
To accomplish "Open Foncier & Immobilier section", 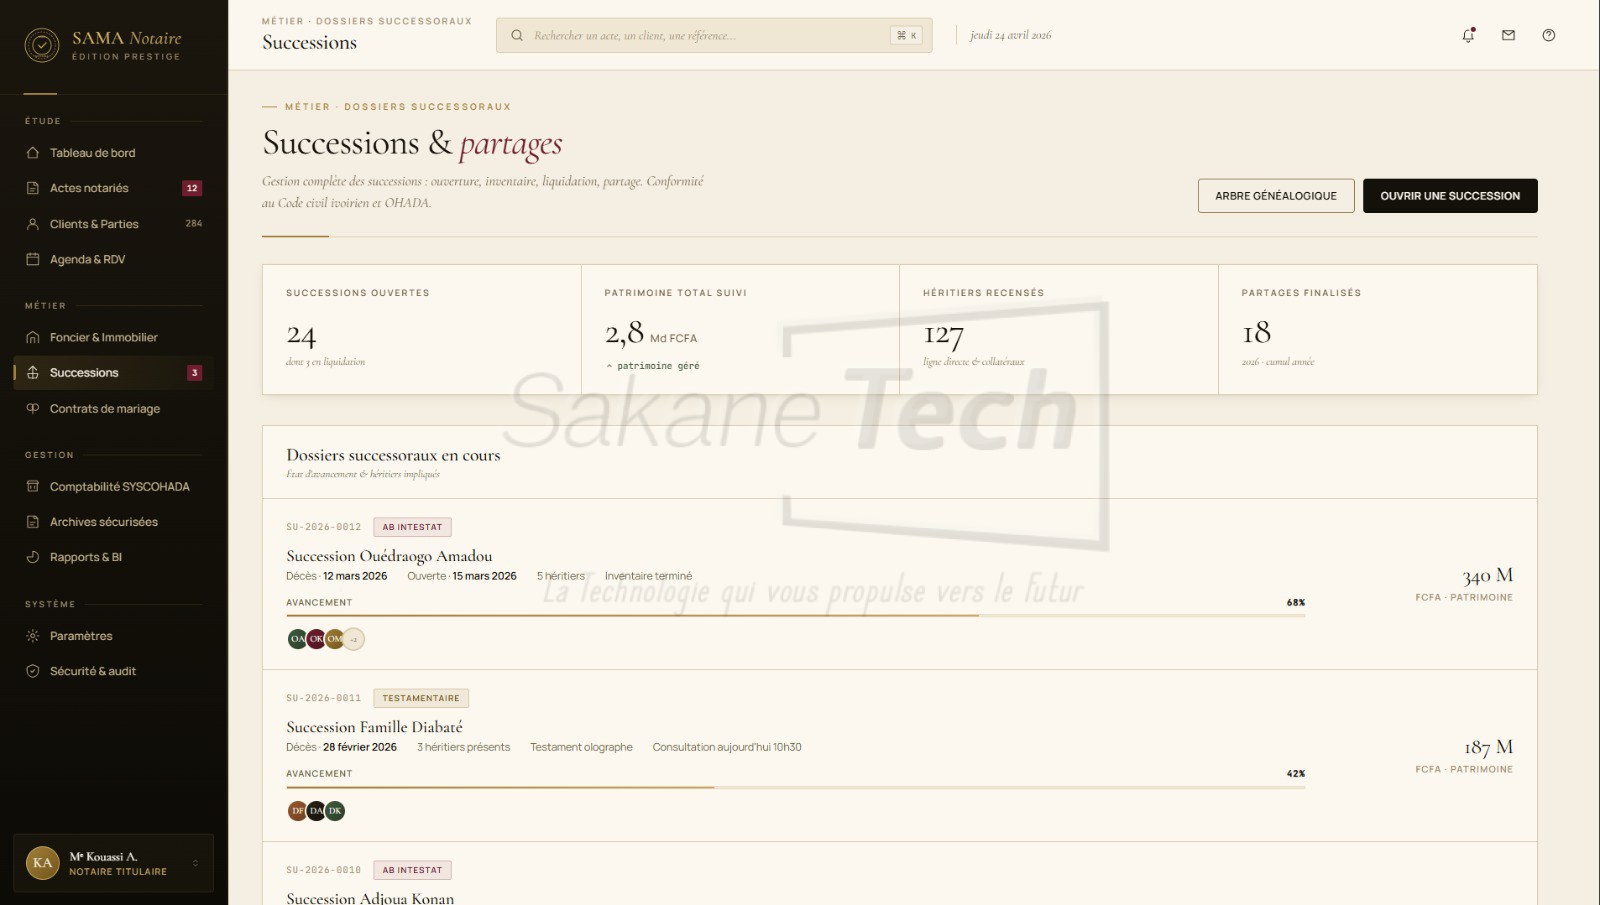I will click(x=113, y=337).
